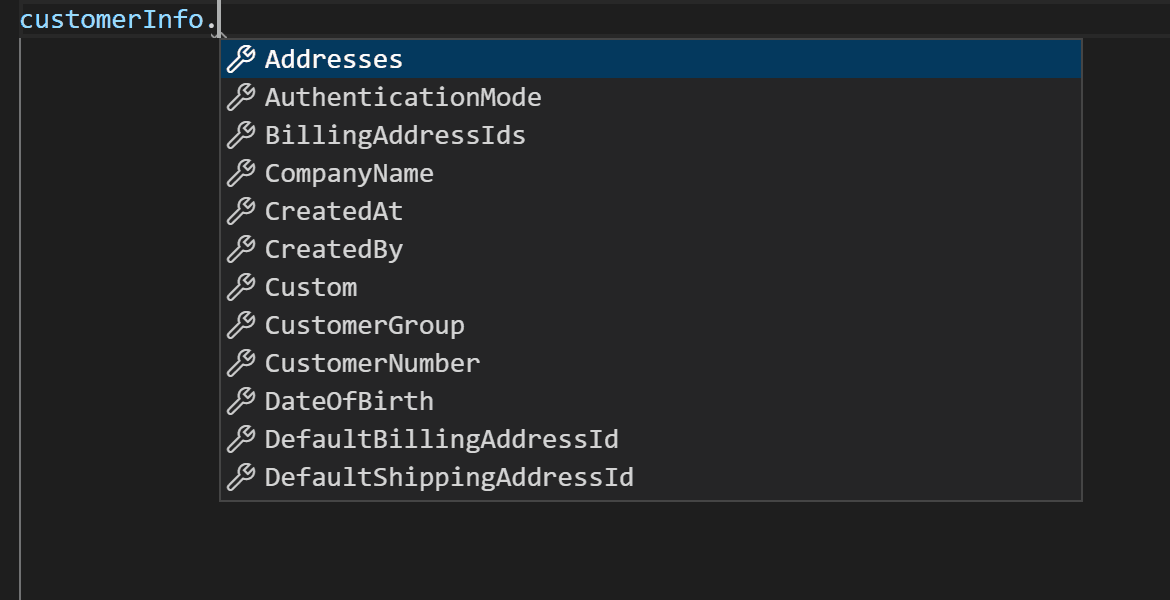The height and width of the screenshot is (600, 1170).
Task: Choose the CreatedBy property suggestion
Action: 334,249
